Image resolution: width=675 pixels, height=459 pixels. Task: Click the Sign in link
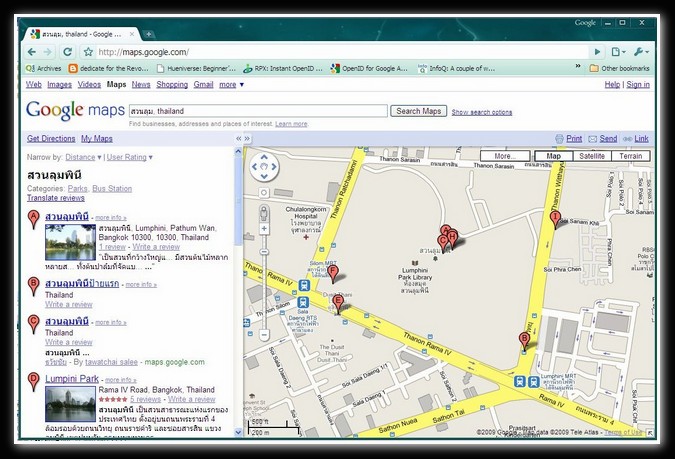pyautogui.click(x=638, y=84)
